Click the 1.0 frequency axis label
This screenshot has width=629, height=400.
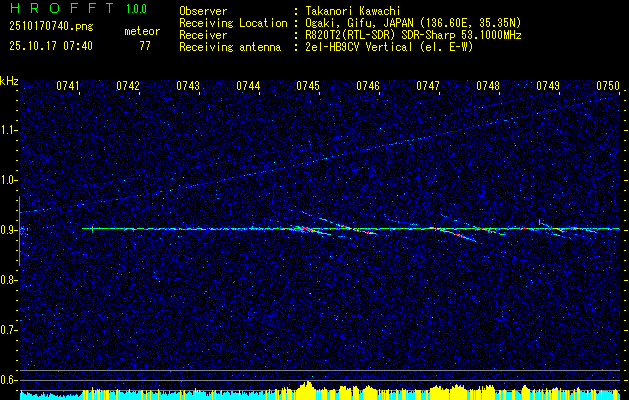pyautogui.click(x=9, y=181)
